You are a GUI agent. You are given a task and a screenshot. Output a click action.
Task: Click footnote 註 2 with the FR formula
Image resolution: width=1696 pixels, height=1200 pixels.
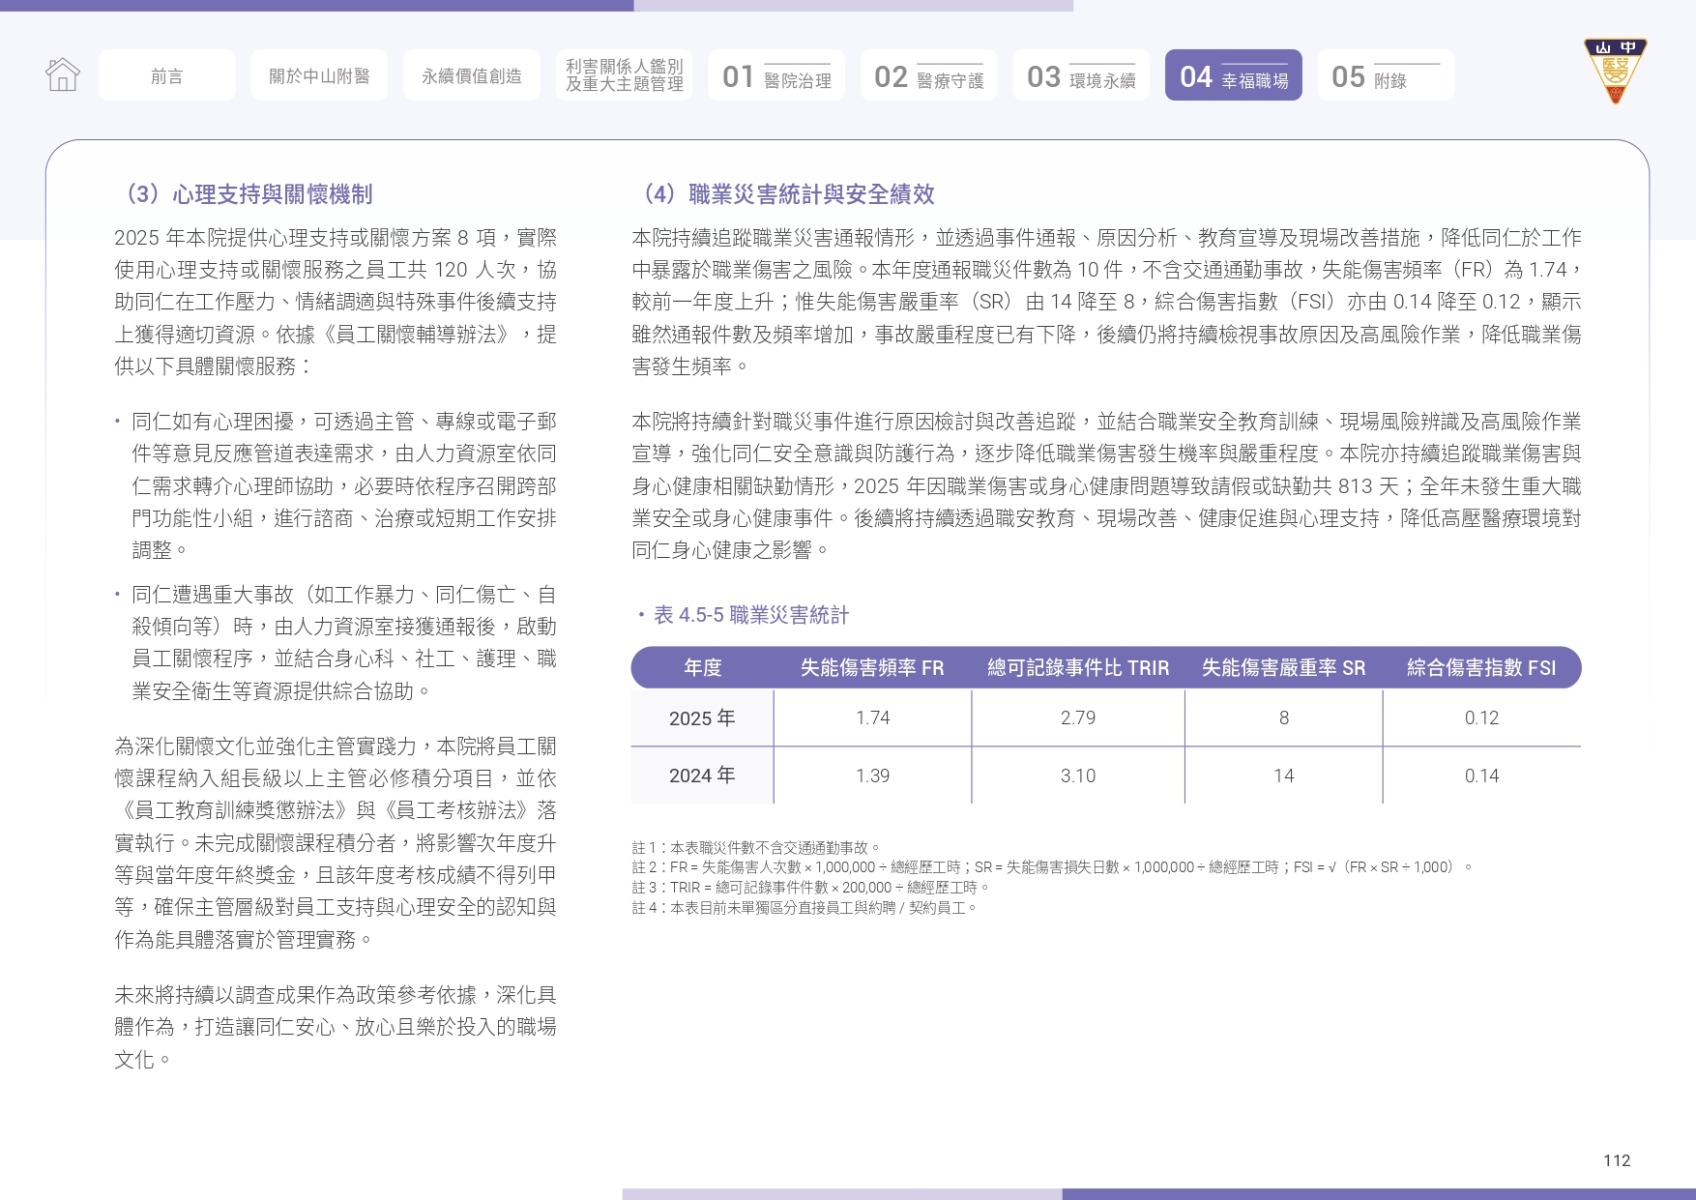tap(1052, 868)
